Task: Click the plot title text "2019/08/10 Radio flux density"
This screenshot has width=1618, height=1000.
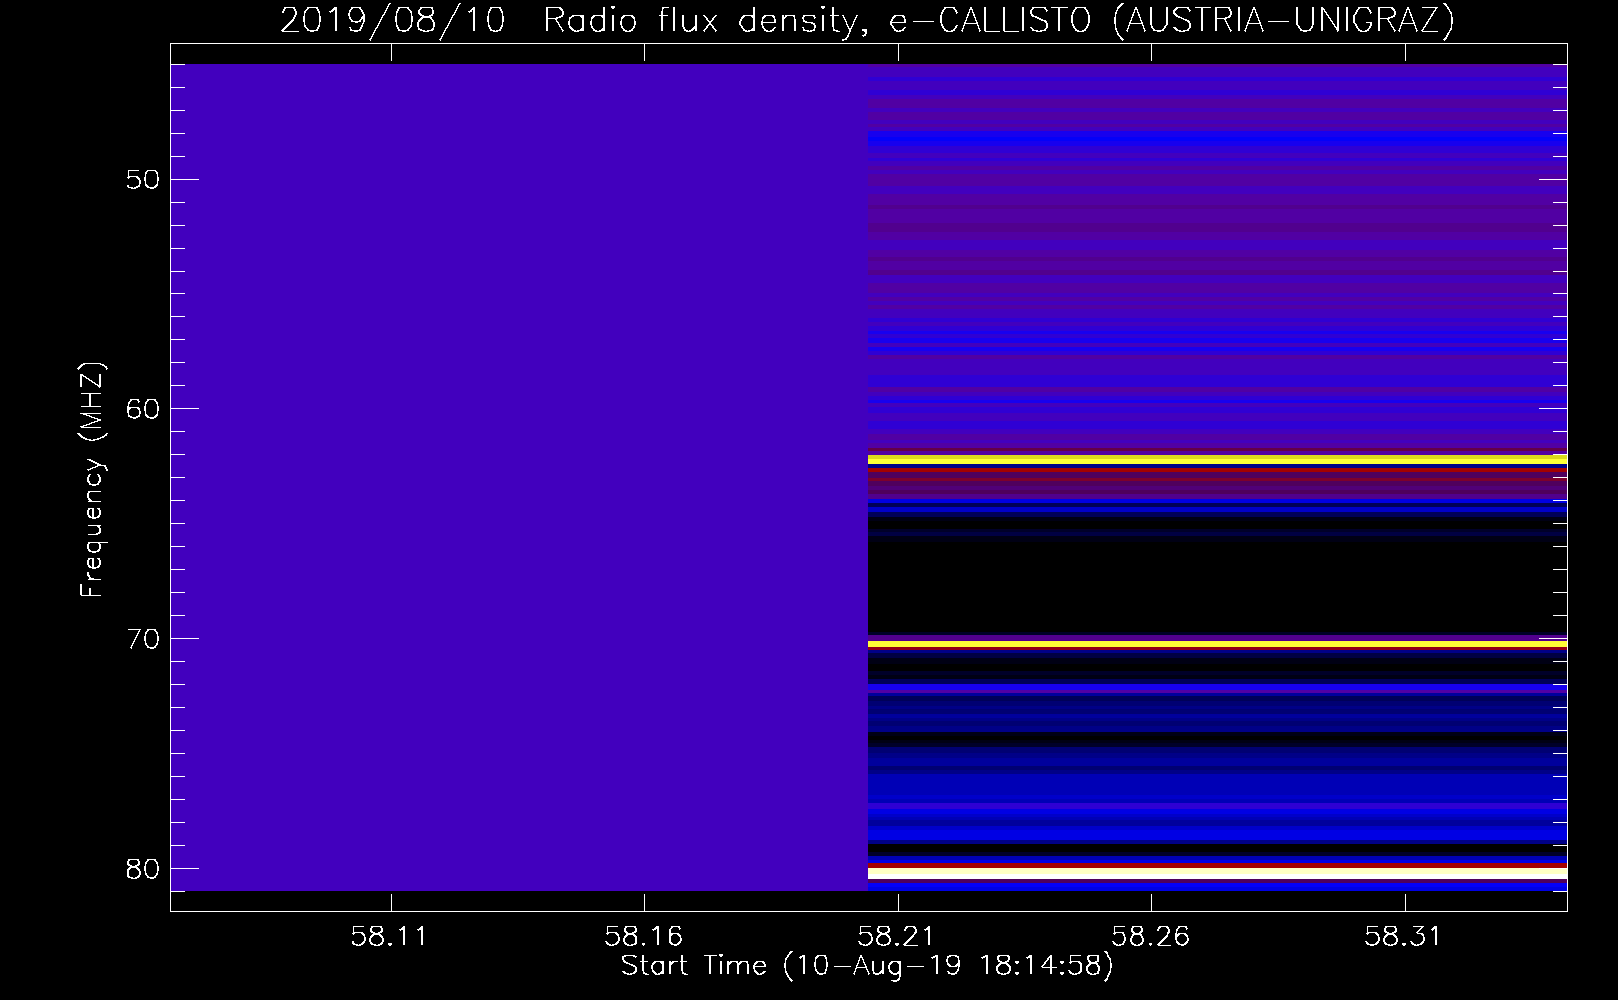Action: tap(569, 20)
